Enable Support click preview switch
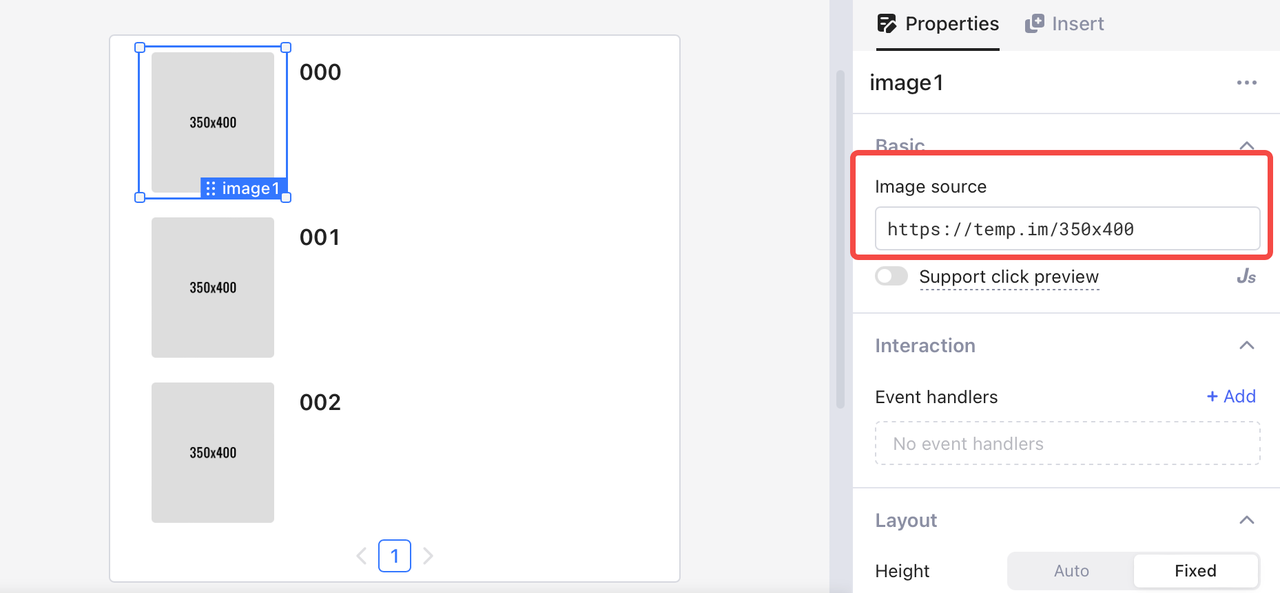Image resolution: width=1280 pixels, height=593 pixels. pos(891,277)
